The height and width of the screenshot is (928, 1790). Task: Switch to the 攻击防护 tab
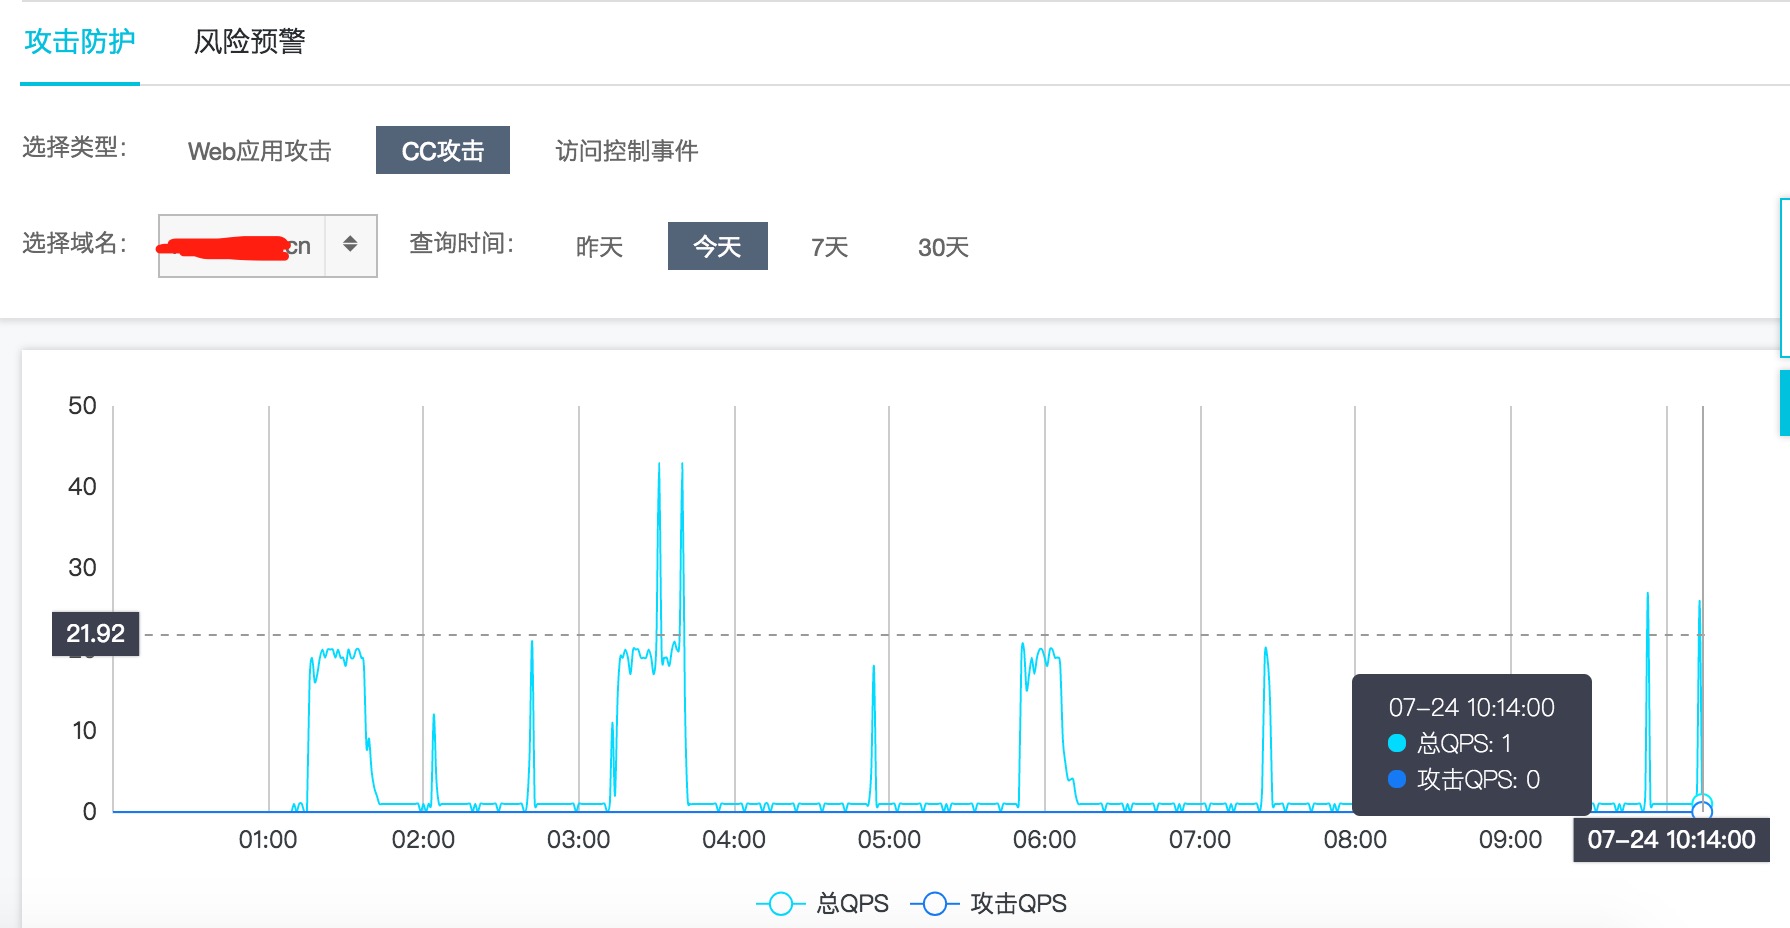click(80, 42)
